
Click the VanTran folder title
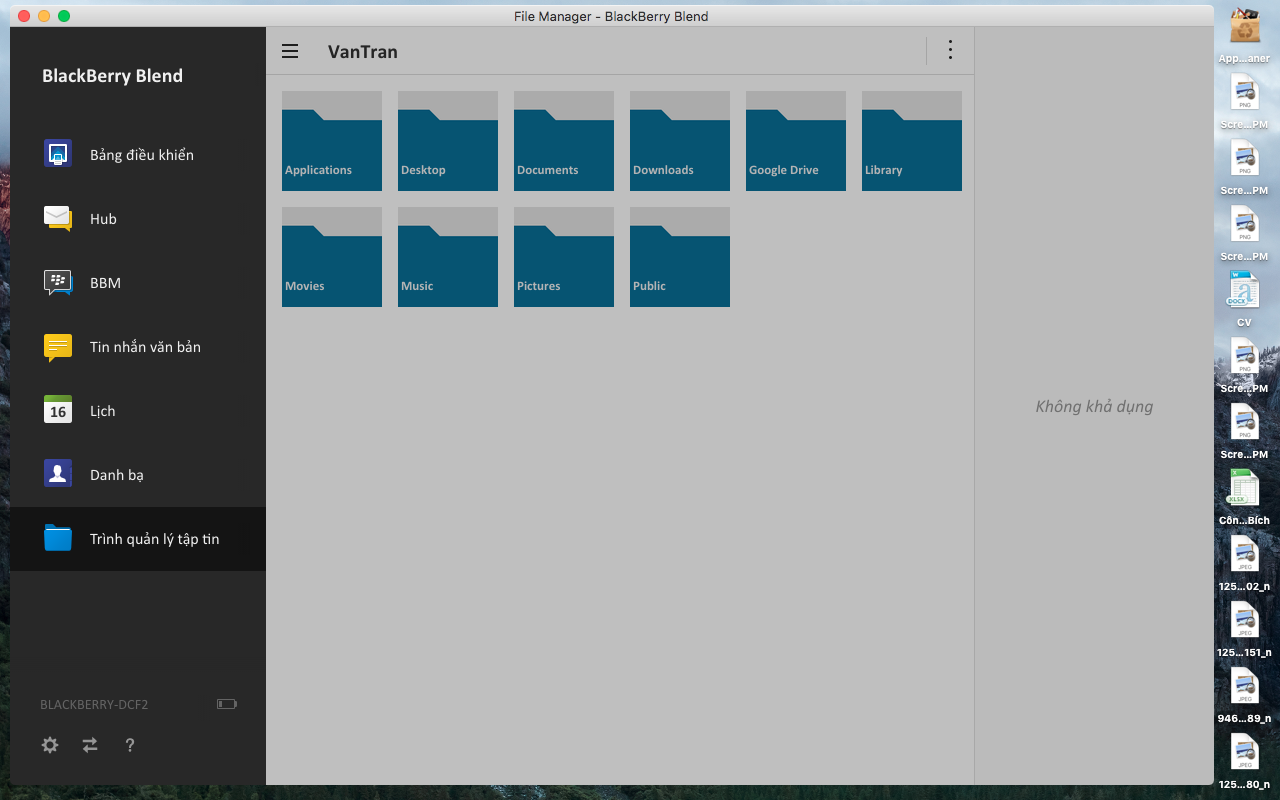click(363, 52)
